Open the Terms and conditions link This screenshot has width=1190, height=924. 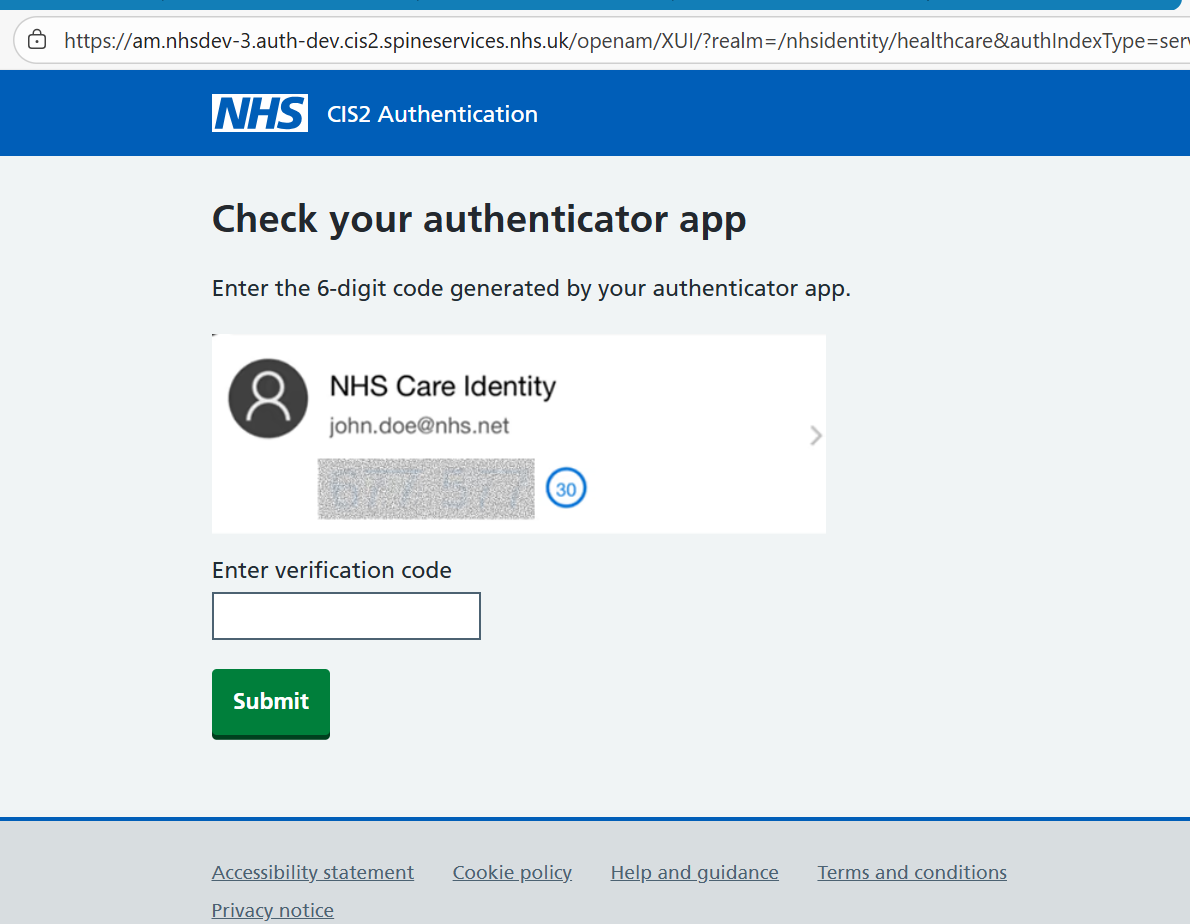pyautogui.click(x=912, y=872)
